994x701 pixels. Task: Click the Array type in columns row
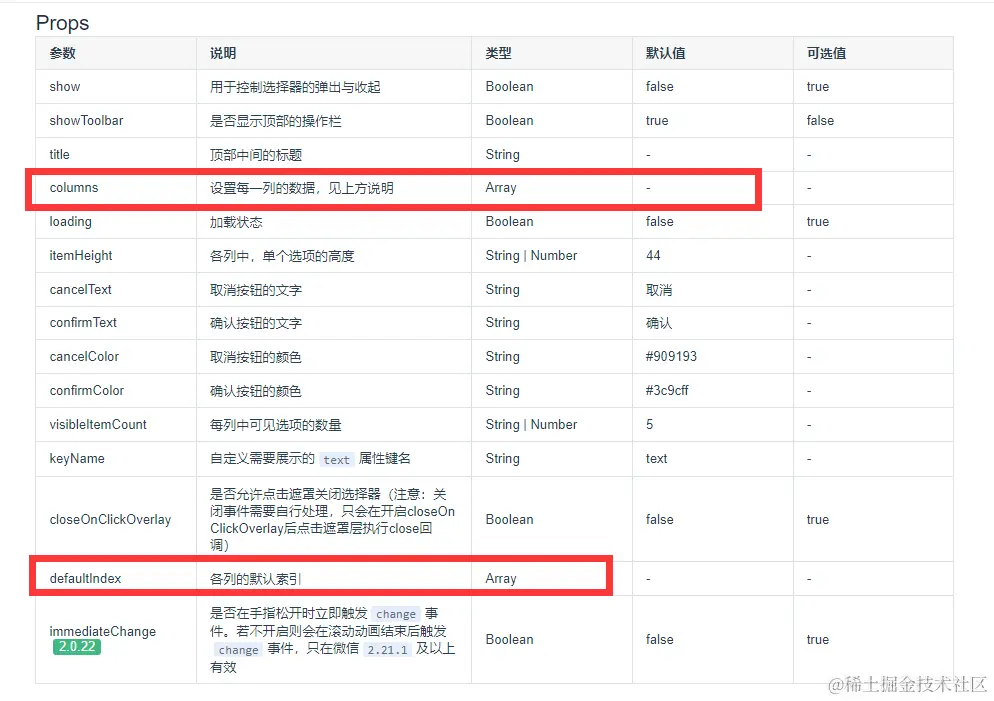pos(501,188)
